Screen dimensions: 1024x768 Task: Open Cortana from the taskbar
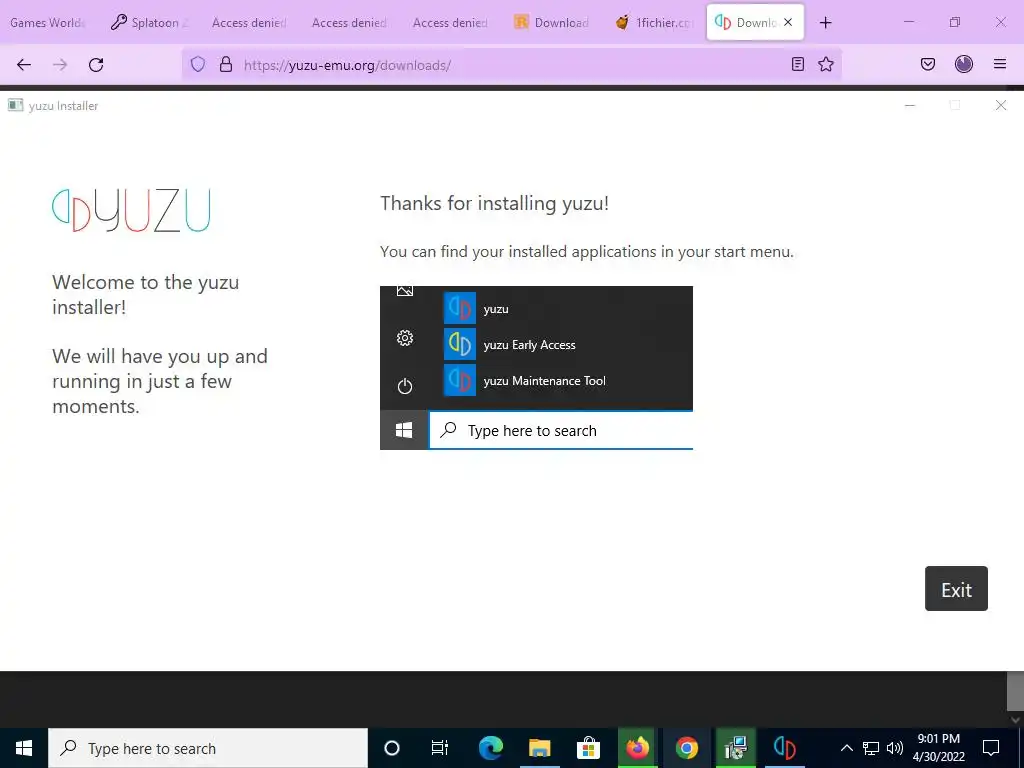(x=392, y=748)
